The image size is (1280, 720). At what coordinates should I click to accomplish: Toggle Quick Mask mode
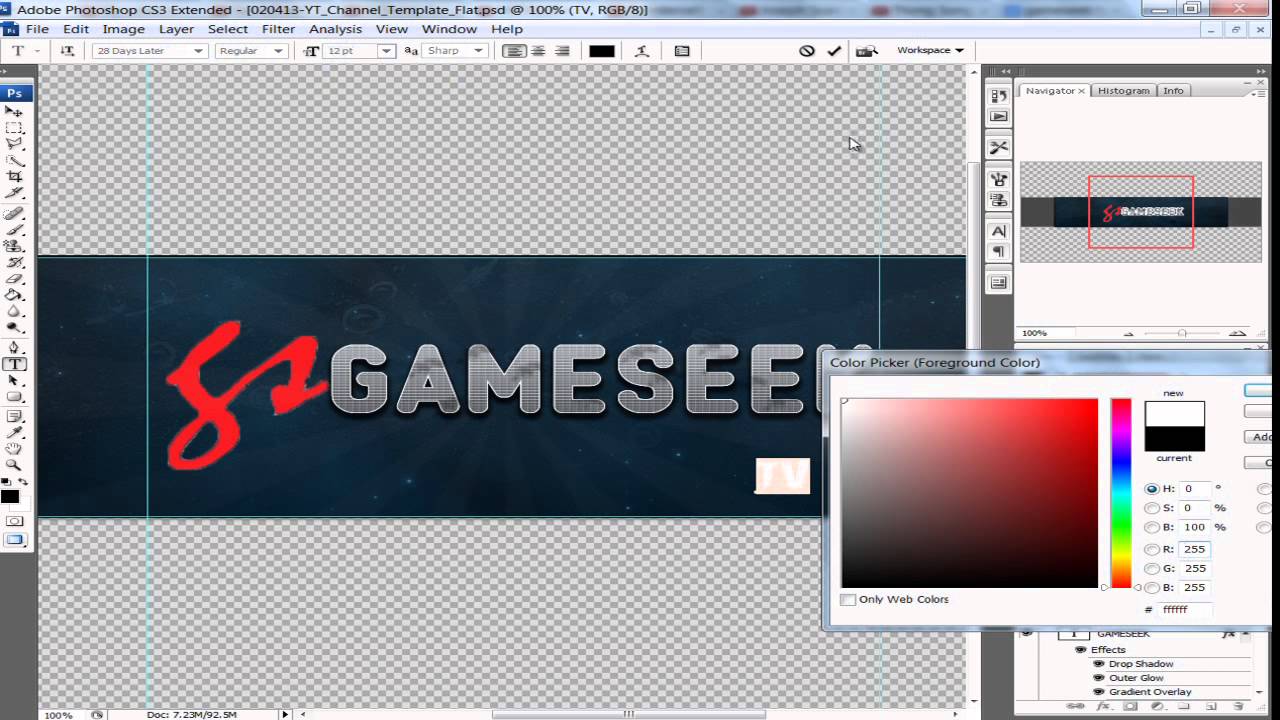14,521
